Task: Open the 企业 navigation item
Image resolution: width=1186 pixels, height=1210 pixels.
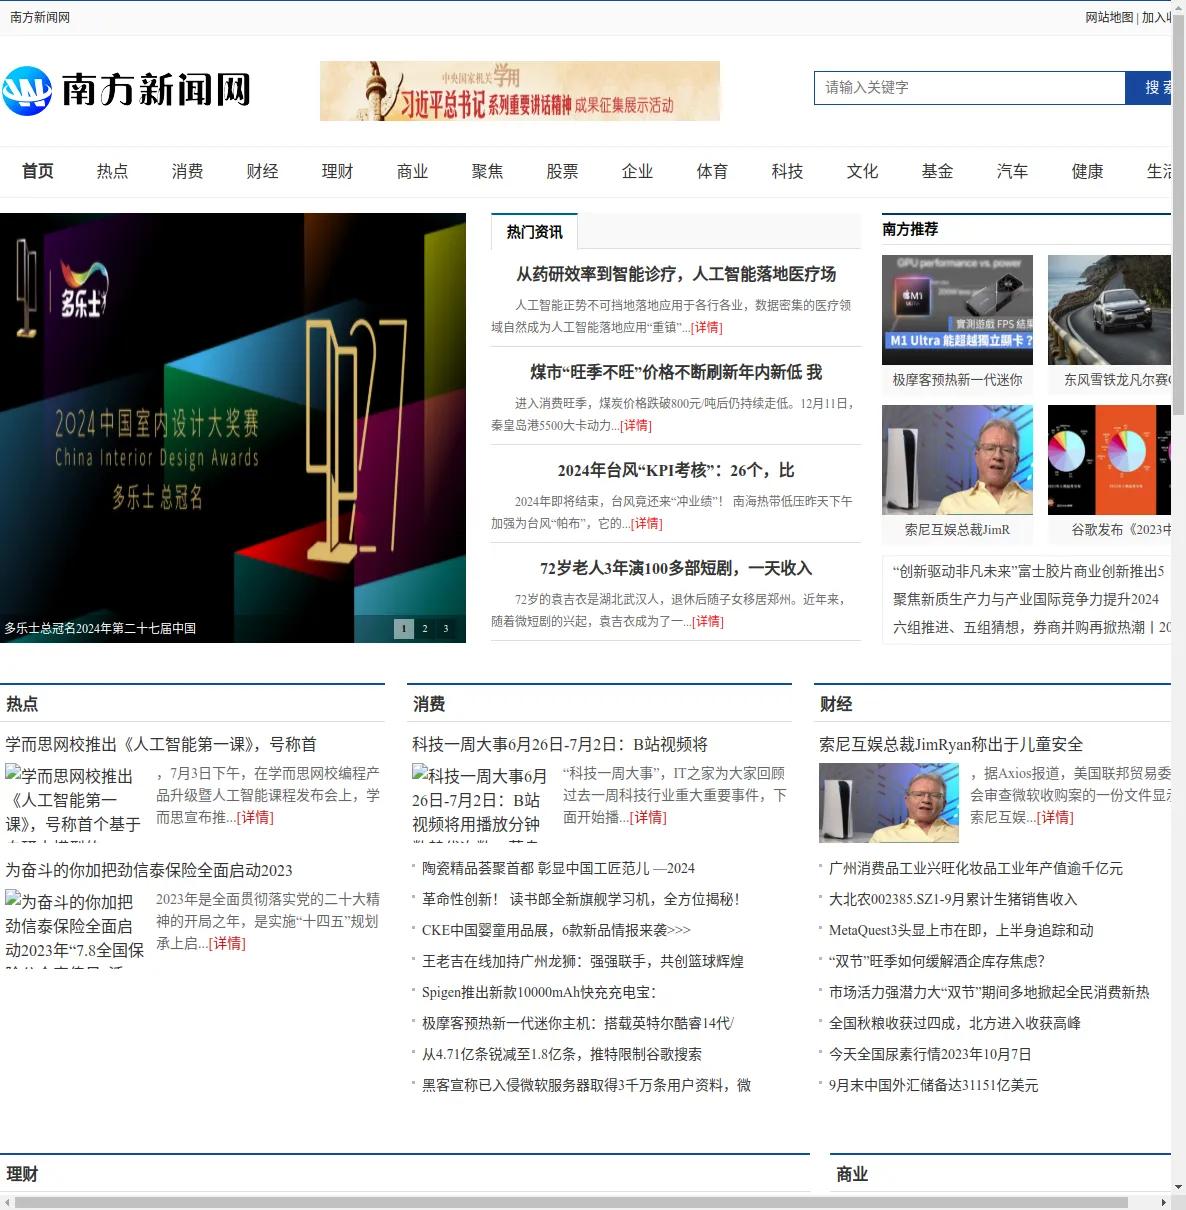Action: (638, 171)
